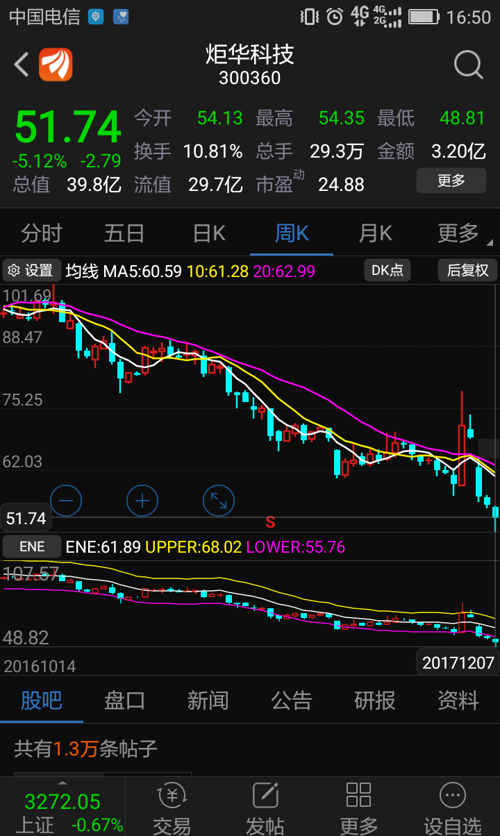This screenshot has height=836, width=500.
Task: Open the 设置 chart settings button
Action: (x=31, y=270)
